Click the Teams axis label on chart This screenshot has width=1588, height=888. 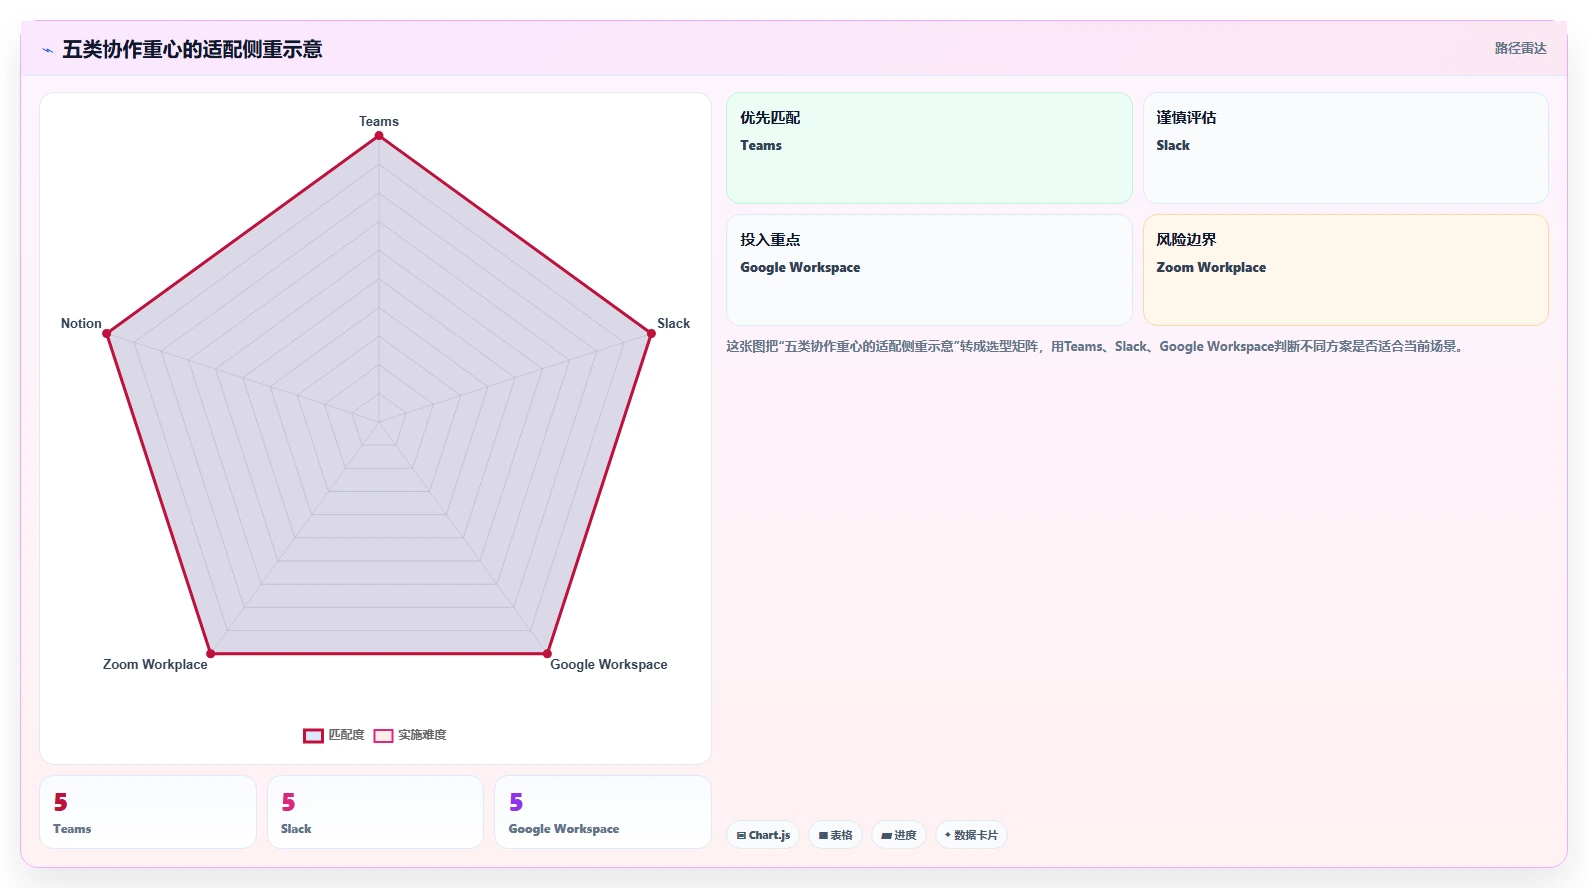click(x=379, y=121)
